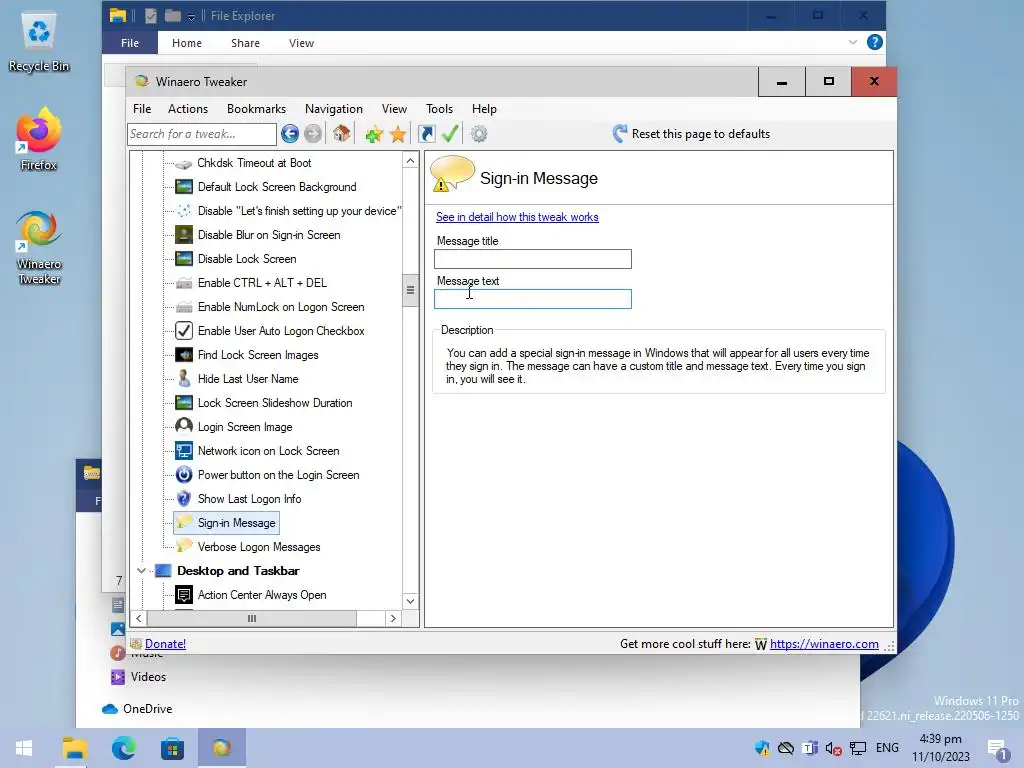1024x768 pixels.
Task: Open the Tools menu
Action: (440, 109)
